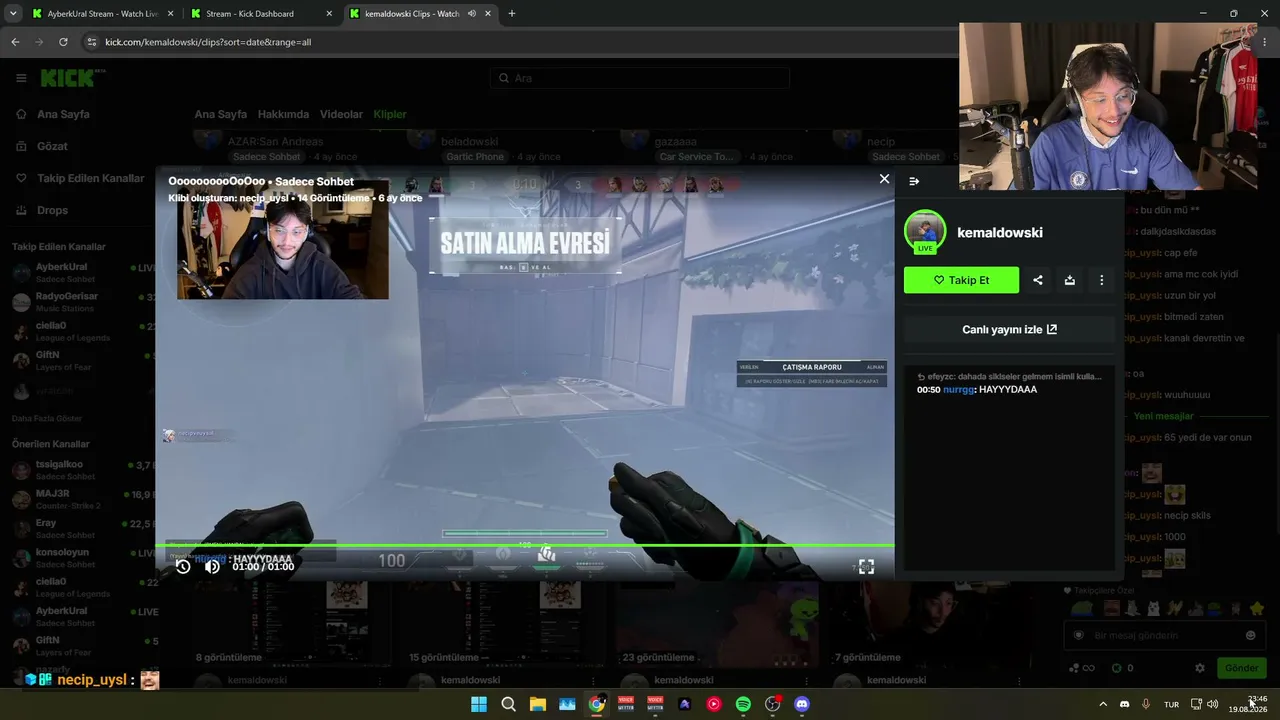Click the nurrgg username in clip chat
The height and width of the screenshot is (720, 1280).
click(x=958, y=389)
